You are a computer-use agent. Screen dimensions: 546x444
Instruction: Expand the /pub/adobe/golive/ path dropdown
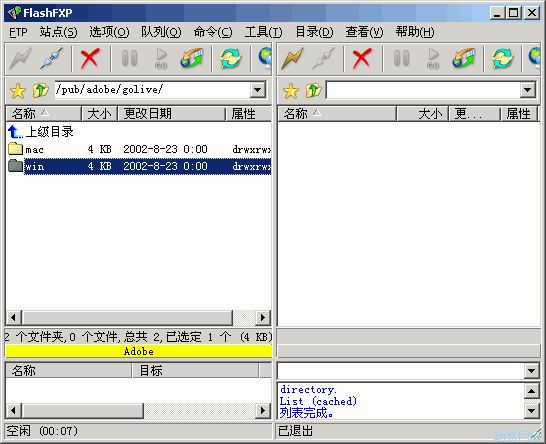258,90
